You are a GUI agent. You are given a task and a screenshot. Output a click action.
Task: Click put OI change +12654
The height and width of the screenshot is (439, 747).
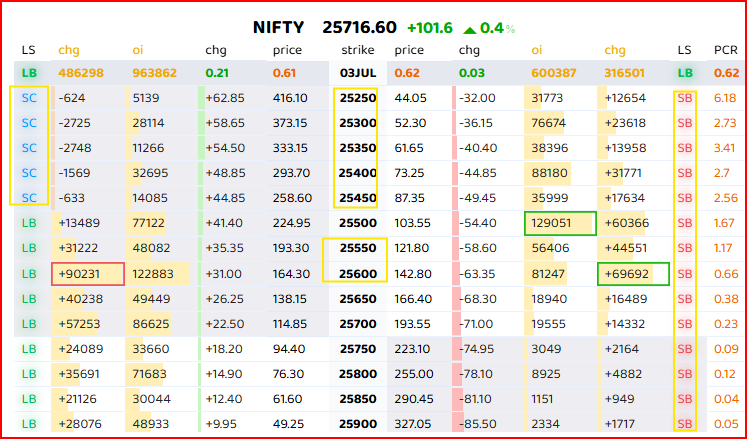click(x=625, y=98)
